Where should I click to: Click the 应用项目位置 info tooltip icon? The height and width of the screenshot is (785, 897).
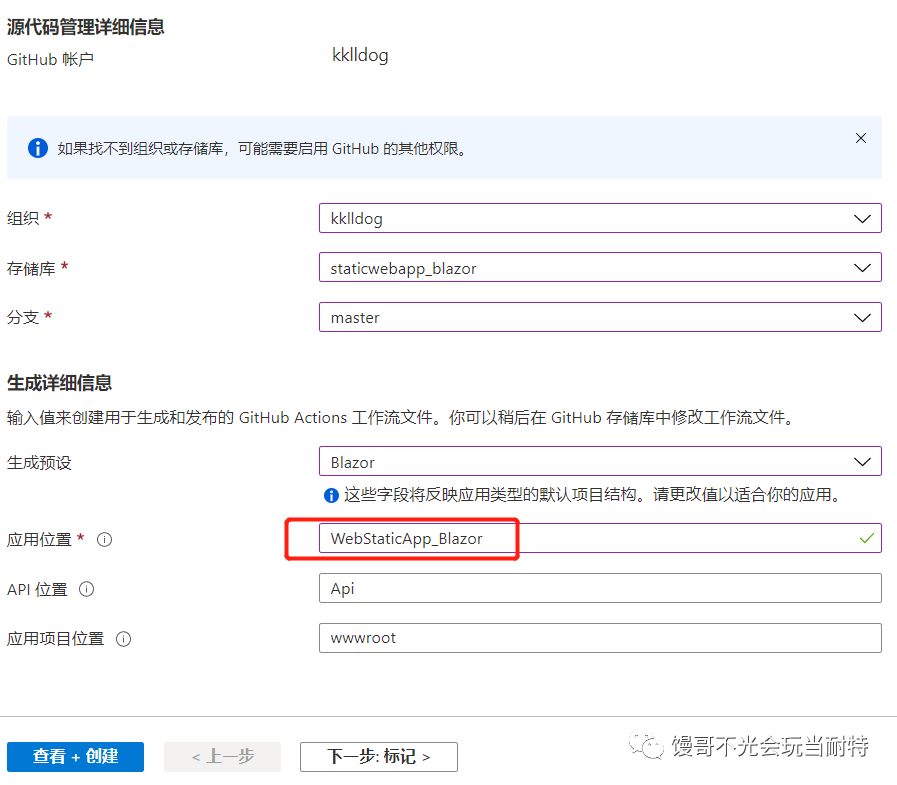coord(124,639)
